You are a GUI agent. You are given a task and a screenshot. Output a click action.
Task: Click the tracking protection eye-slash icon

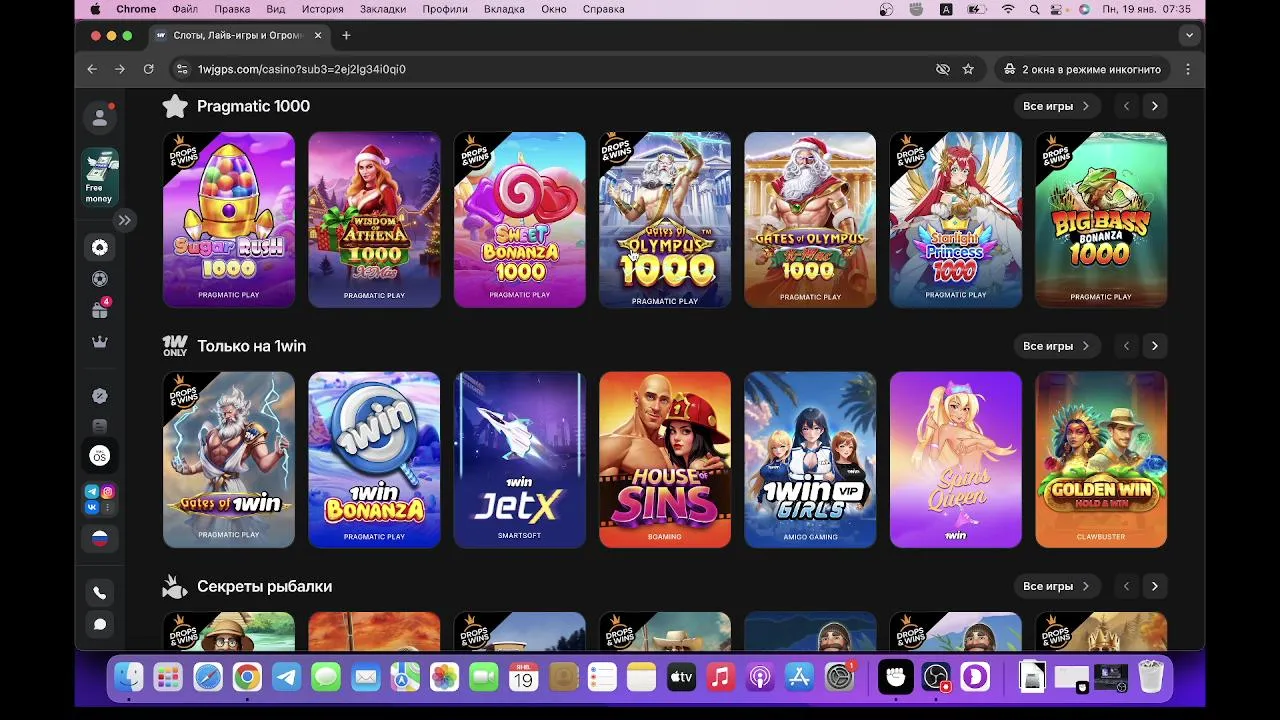click(x=942, y=69)
